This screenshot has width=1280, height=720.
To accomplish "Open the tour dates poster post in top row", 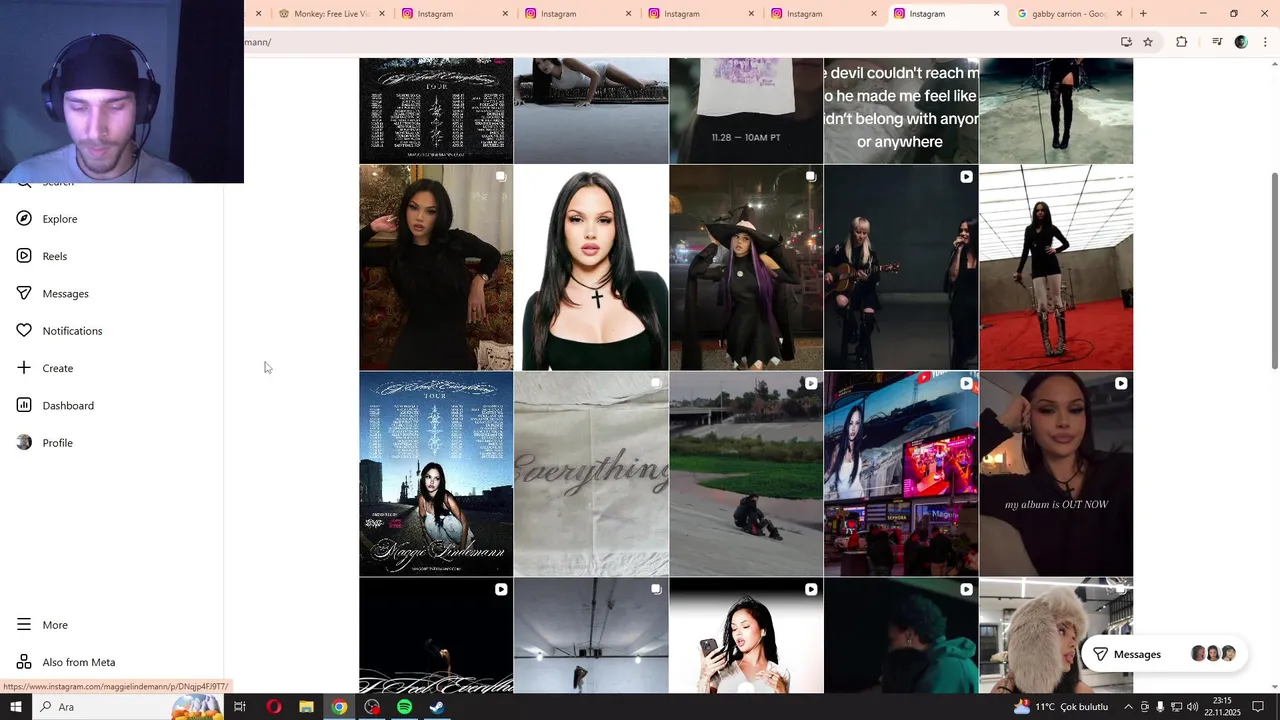I will (x=436, y=110).
